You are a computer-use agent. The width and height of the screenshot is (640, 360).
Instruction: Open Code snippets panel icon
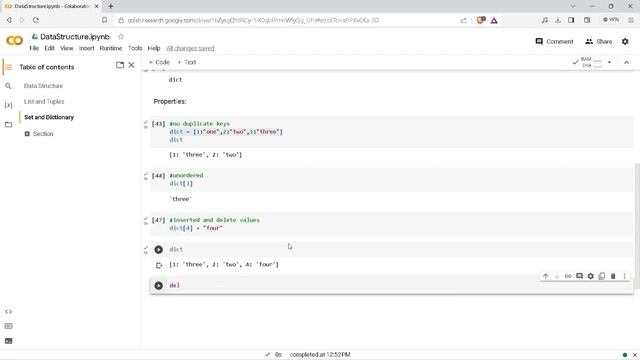point(8,312)
